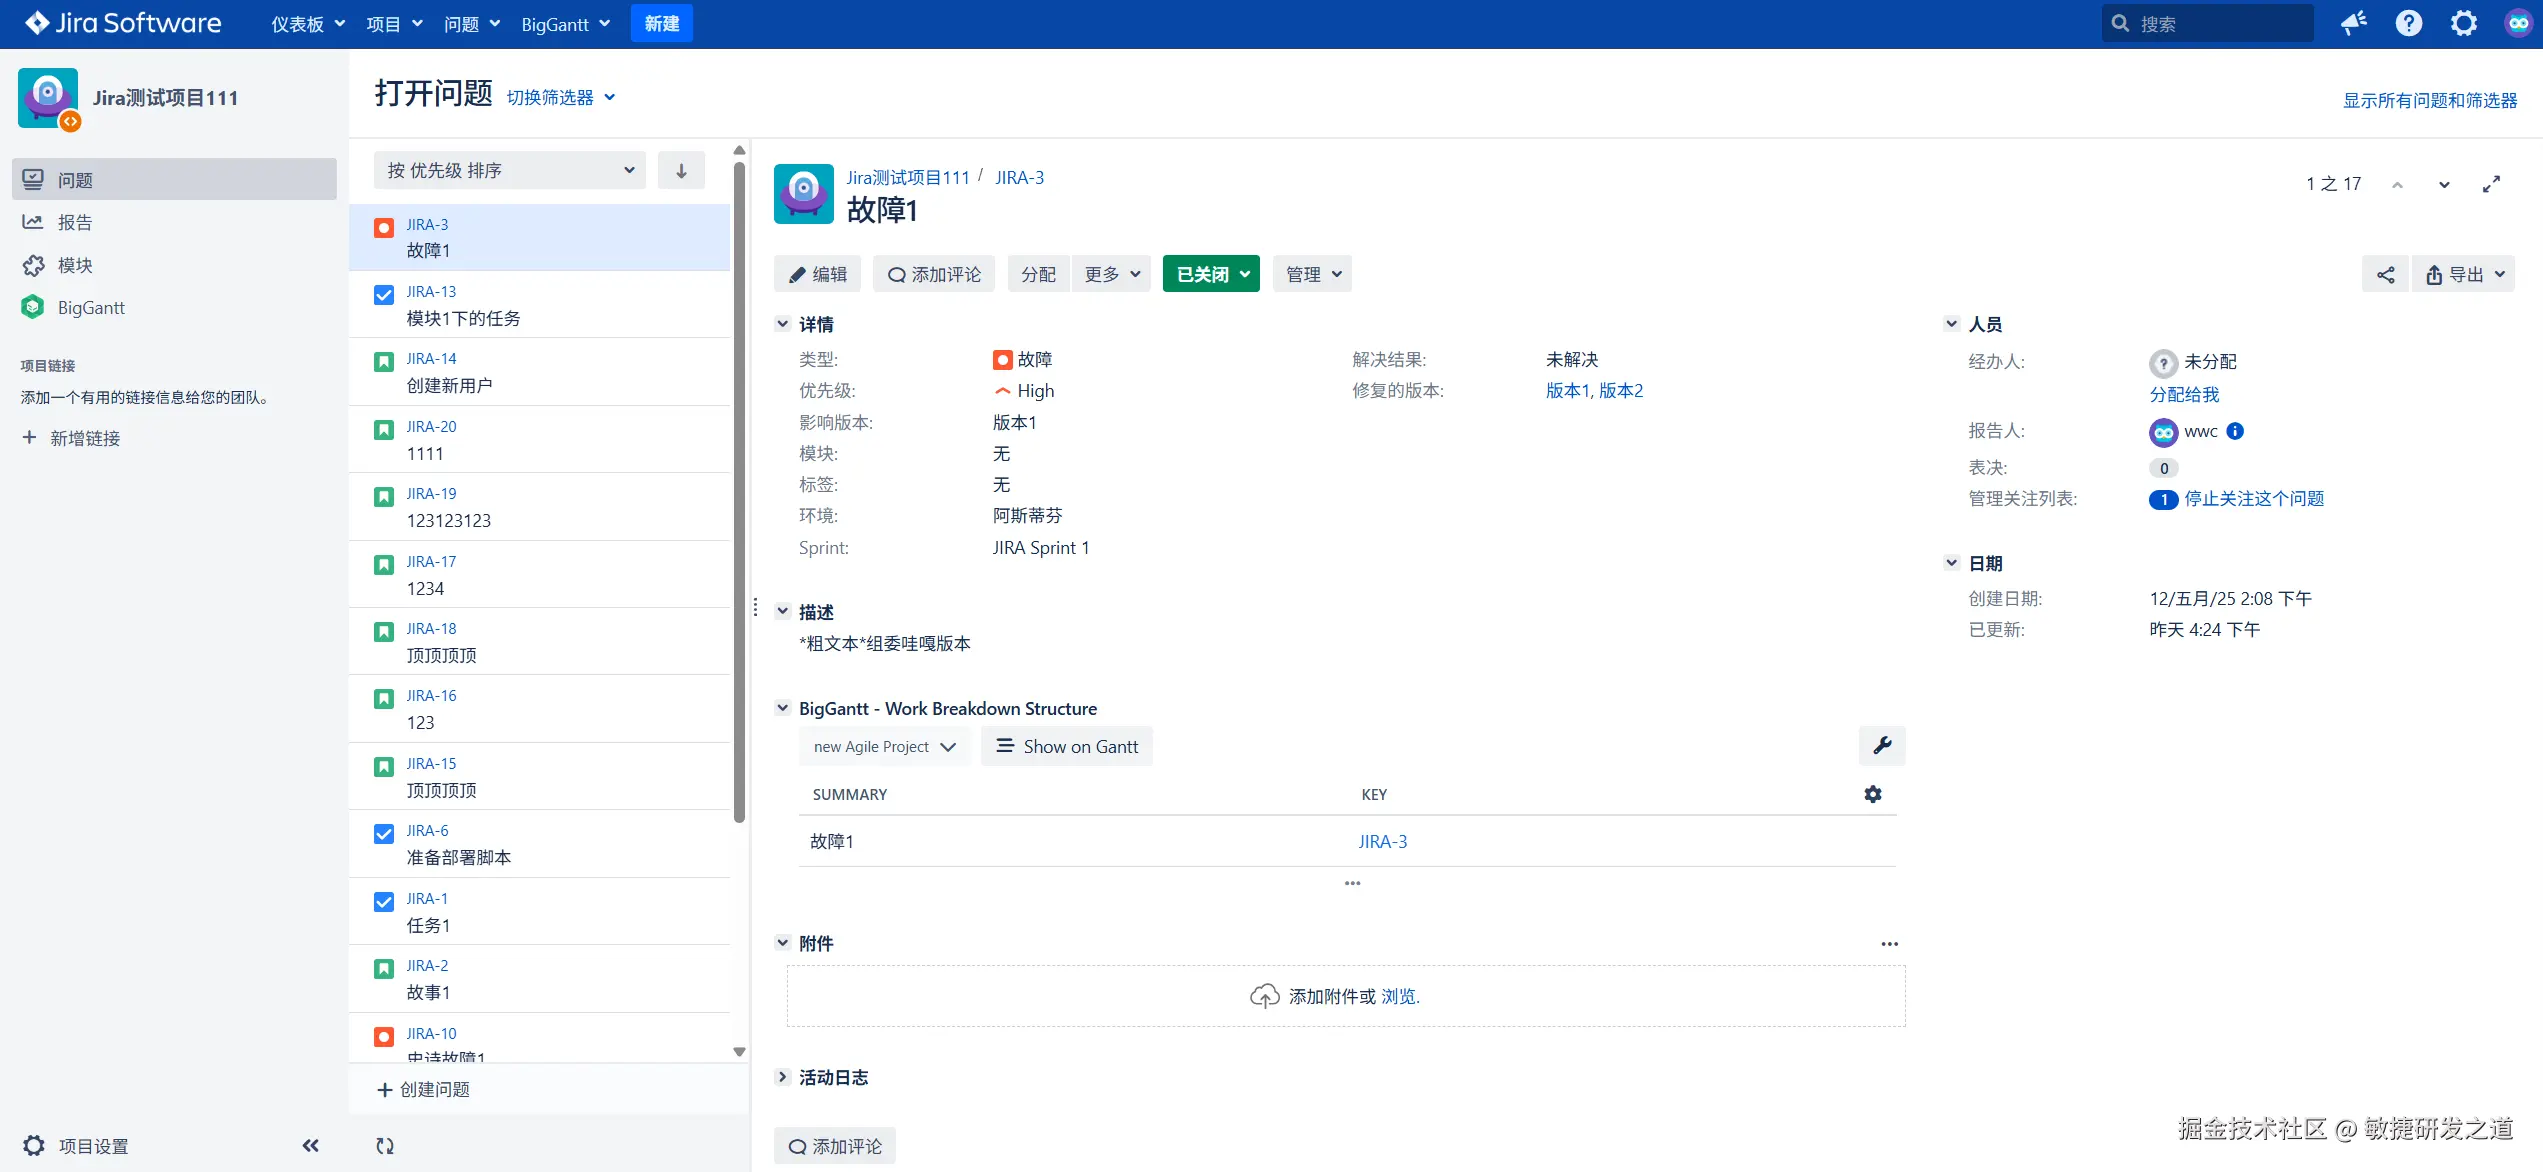Expand the 活动日志 activity log section
2543x1172 pixels.
point(783,1077)
